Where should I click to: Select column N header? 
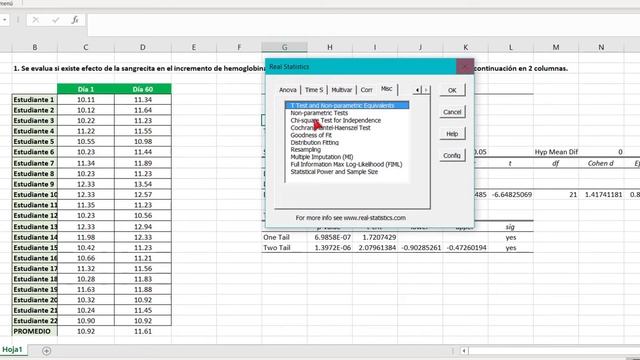[x=601, y=47]
